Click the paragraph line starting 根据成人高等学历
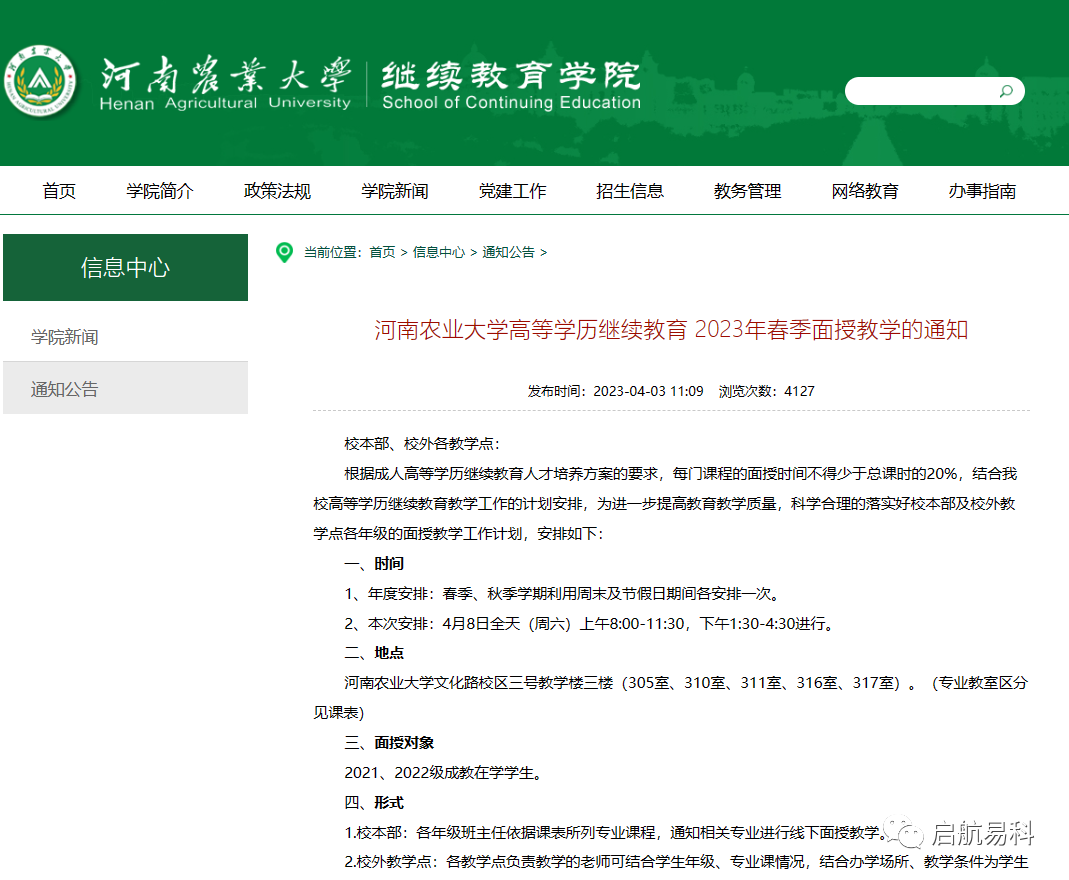Screen dimensions: 1069x880 (x=680, y=474)
